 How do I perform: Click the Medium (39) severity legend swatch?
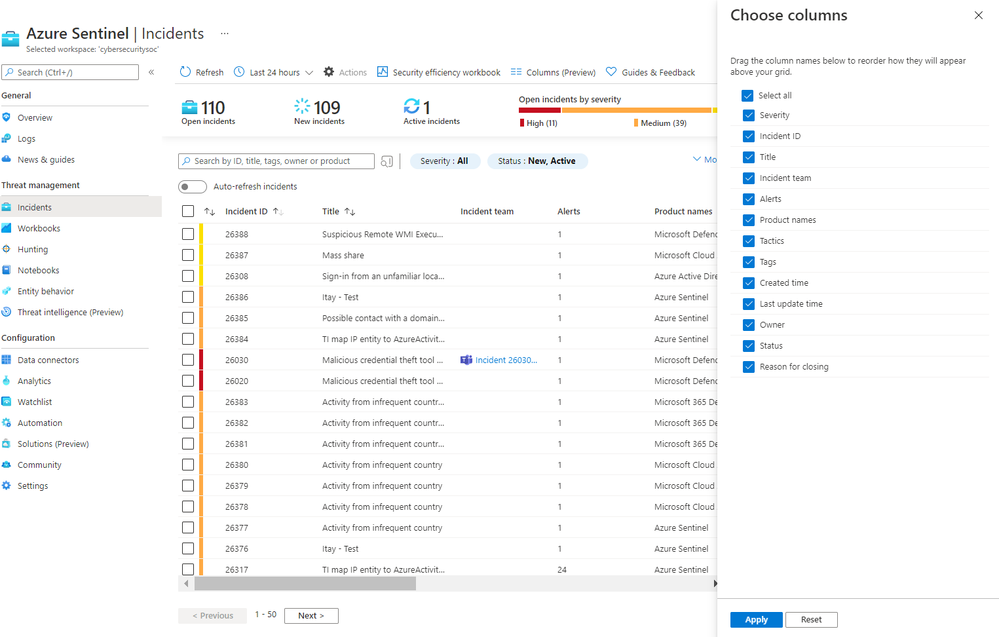pos(636,123)
